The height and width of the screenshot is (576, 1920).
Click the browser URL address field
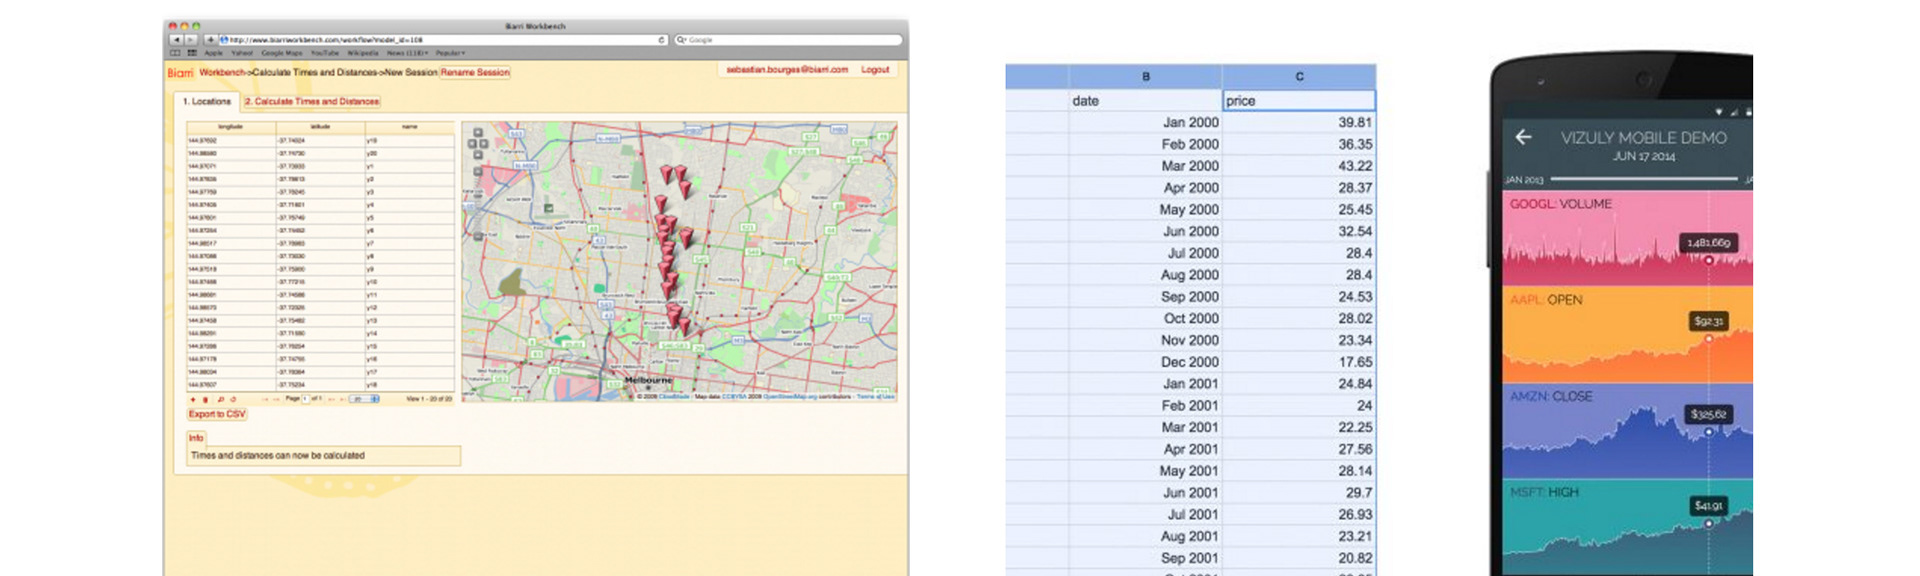click(443, 40)
